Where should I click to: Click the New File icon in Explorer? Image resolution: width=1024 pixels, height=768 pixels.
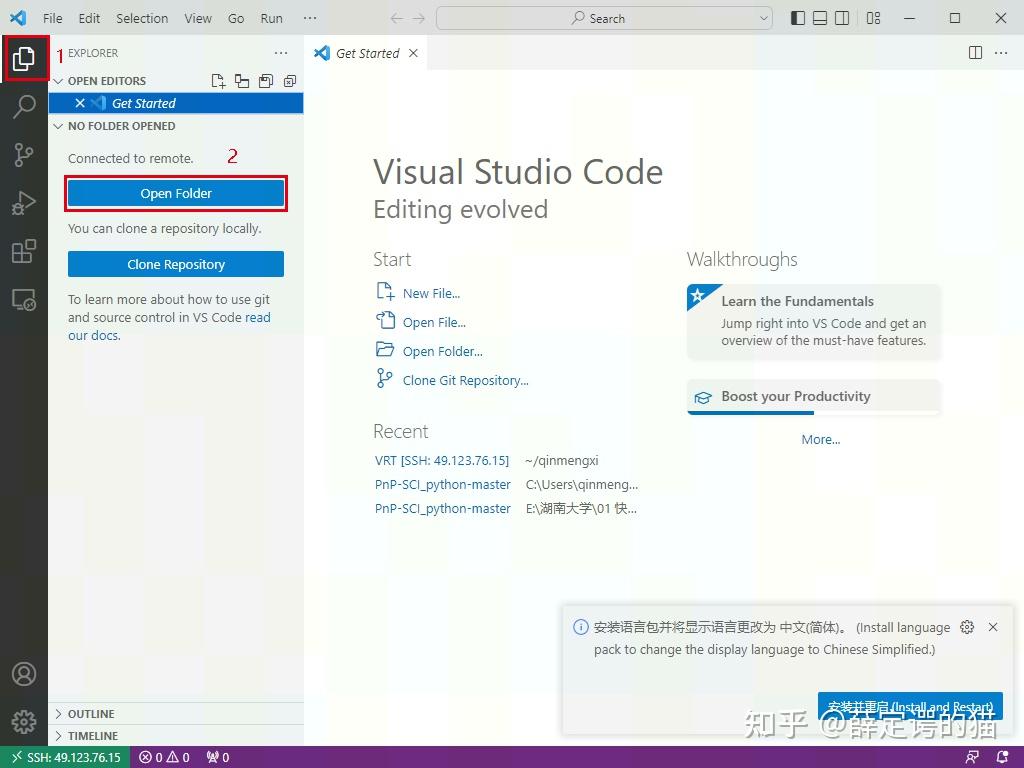pos(217,81)
